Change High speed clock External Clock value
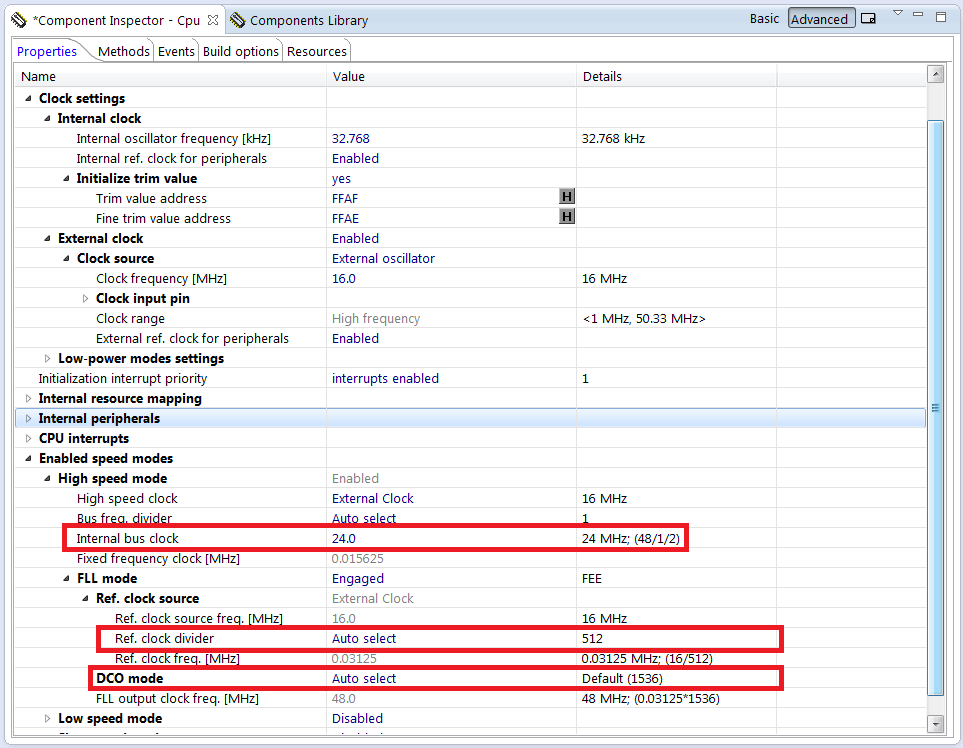Viewport: 963px width, 748px height. [x=373, y=499]
